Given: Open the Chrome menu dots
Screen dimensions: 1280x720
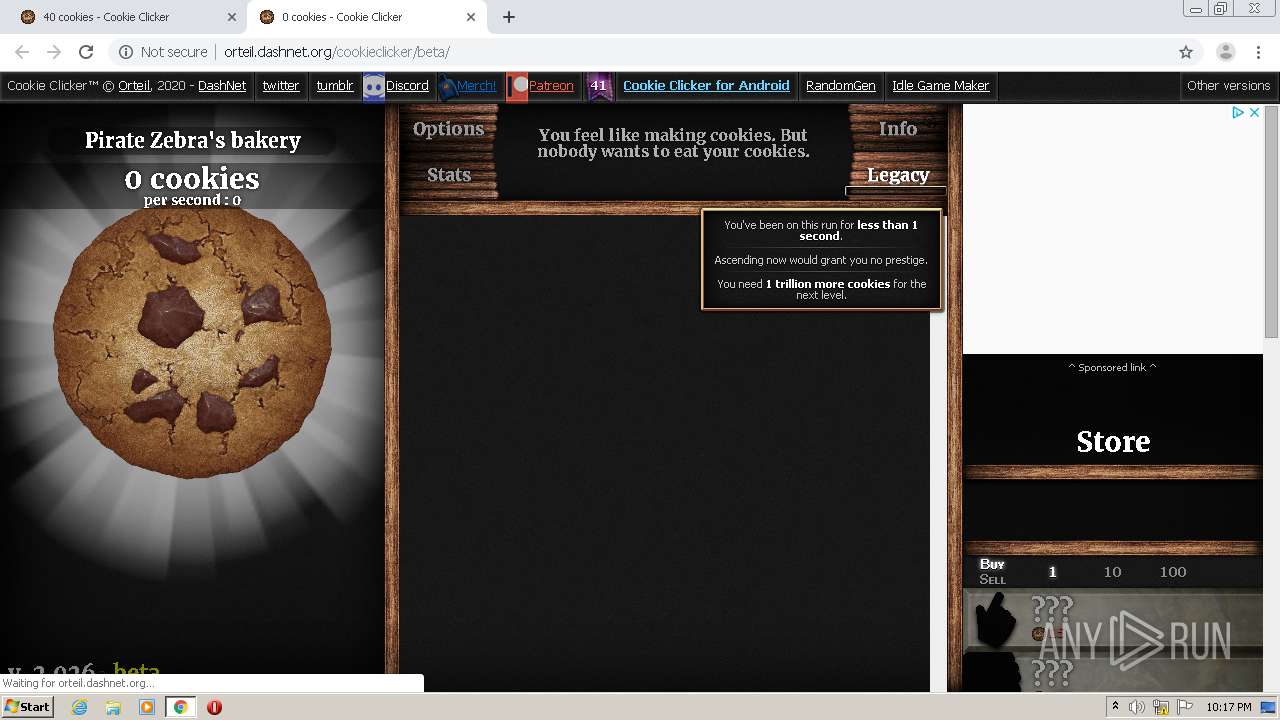Looking at the screenshot, I should [x=1259, y=52].
